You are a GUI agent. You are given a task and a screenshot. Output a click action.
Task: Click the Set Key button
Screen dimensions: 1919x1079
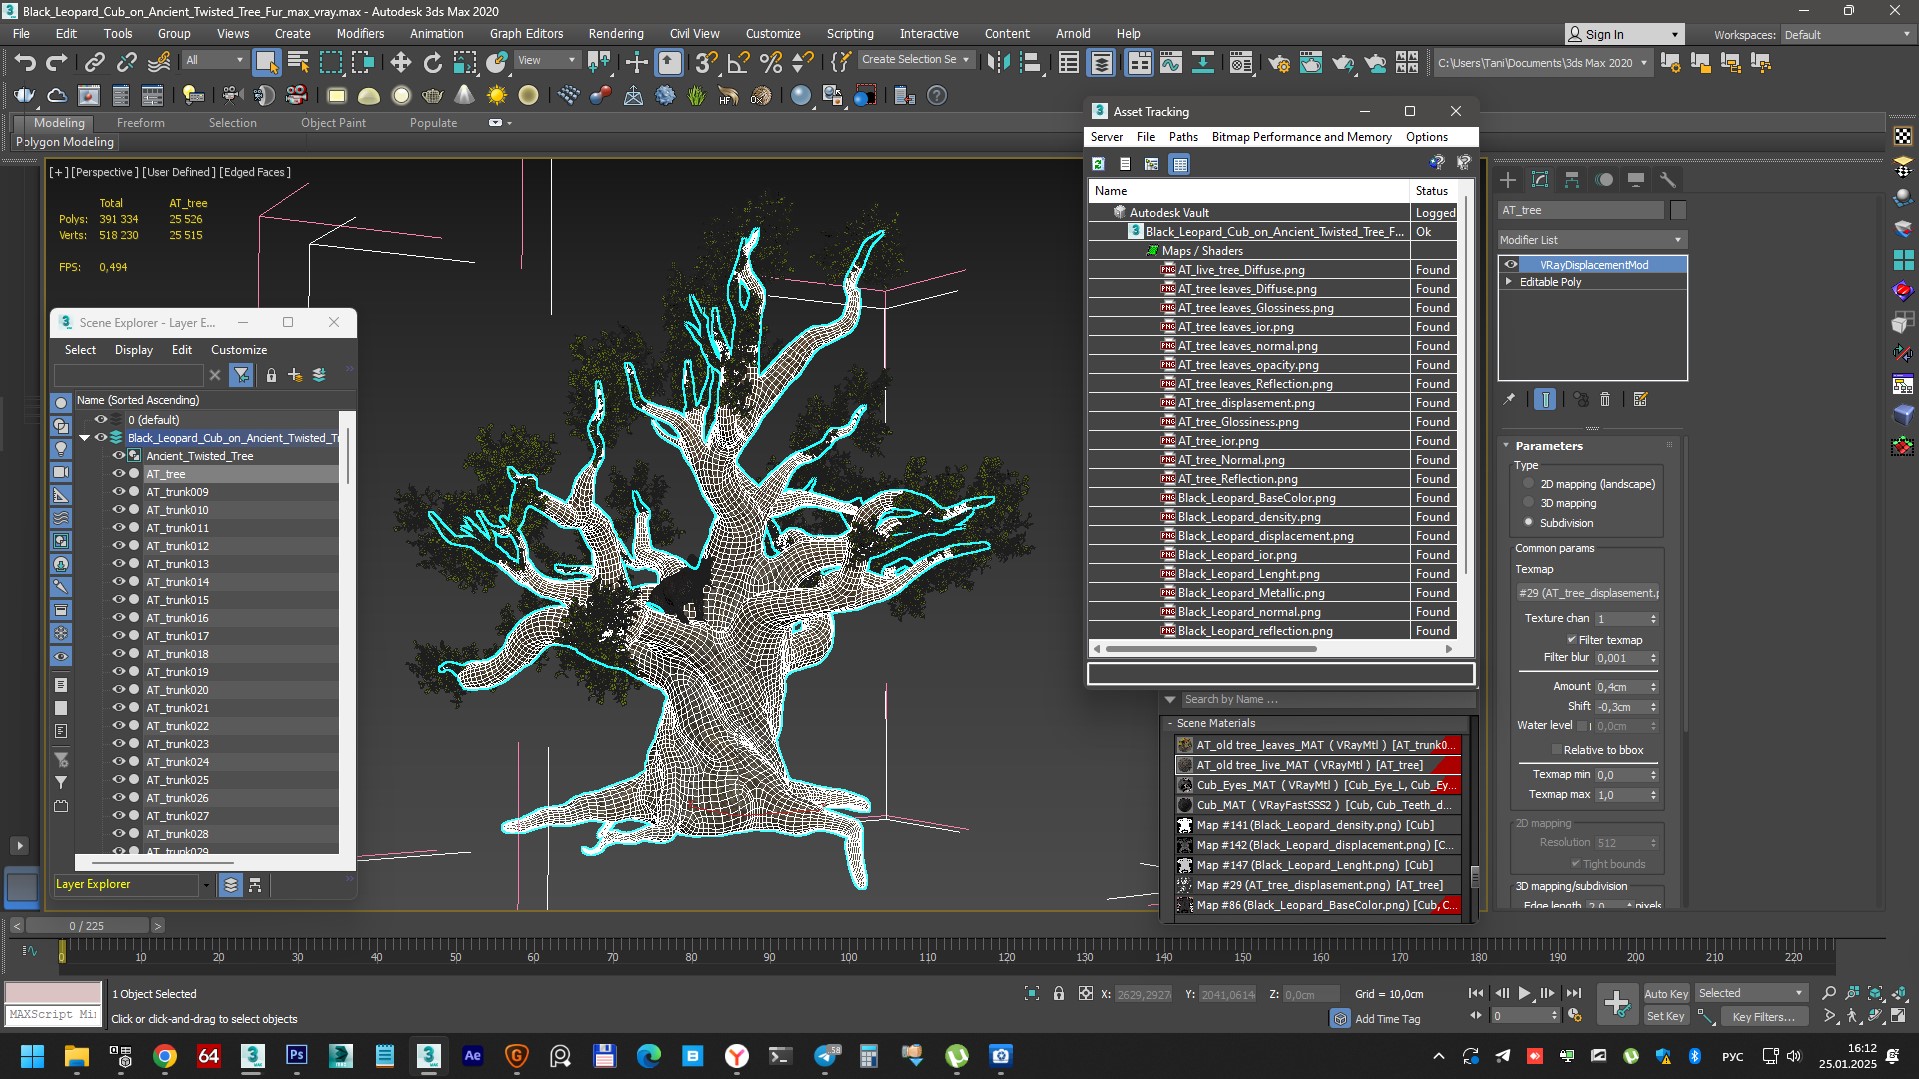[1666, 1016]
